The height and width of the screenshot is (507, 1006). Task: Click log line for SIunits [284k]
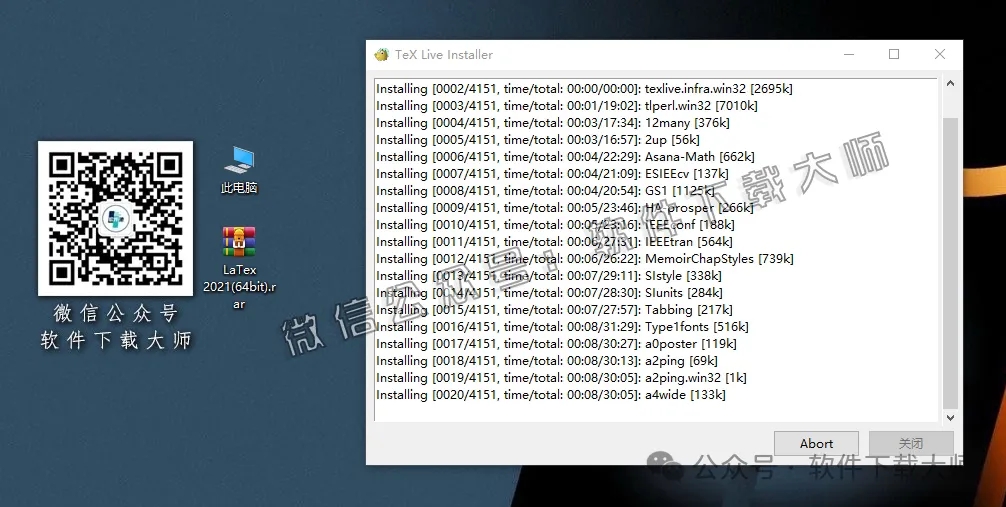click(549, 293)
